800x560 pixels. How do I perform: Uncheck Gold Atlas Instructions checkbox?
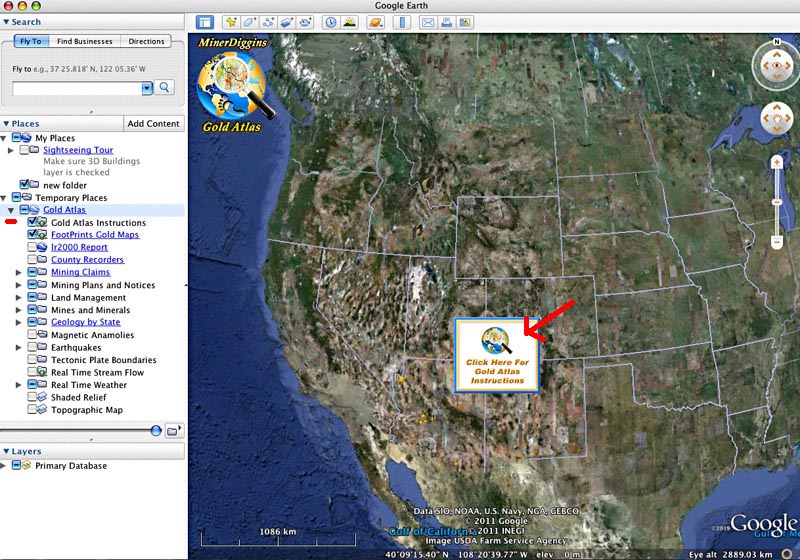(32, 222)
